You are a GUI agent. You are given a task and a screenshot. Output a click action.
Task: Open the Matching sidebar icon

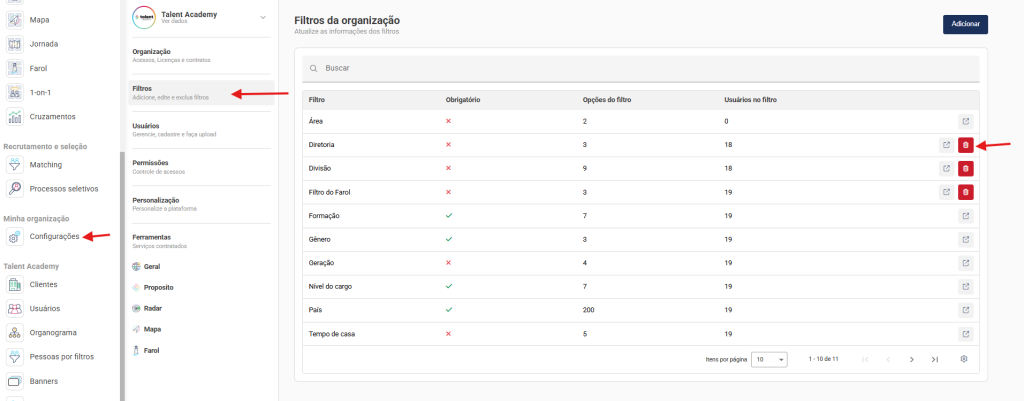click(15, 164)
